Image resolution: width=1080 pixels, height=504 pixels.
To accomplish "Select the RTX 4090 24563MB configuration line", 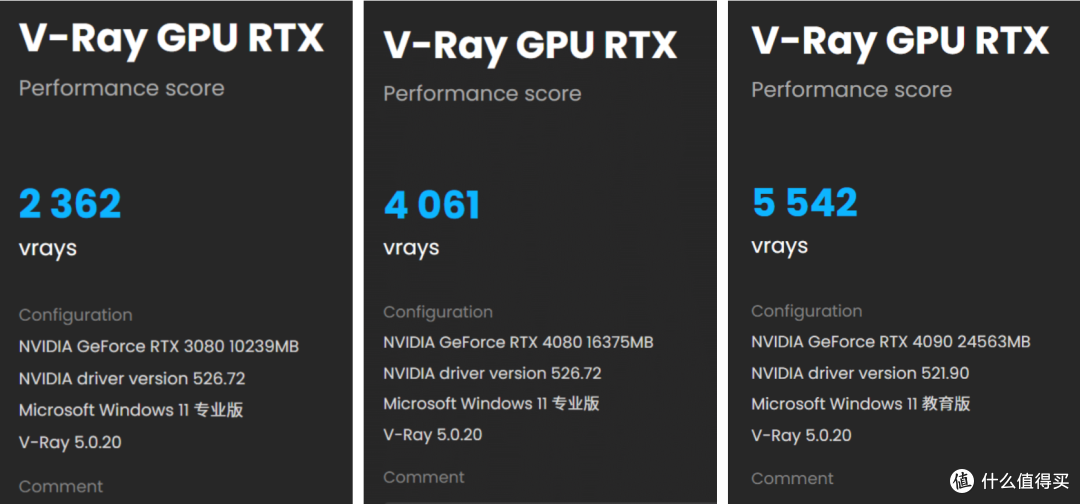I will (x=890, y=342).
